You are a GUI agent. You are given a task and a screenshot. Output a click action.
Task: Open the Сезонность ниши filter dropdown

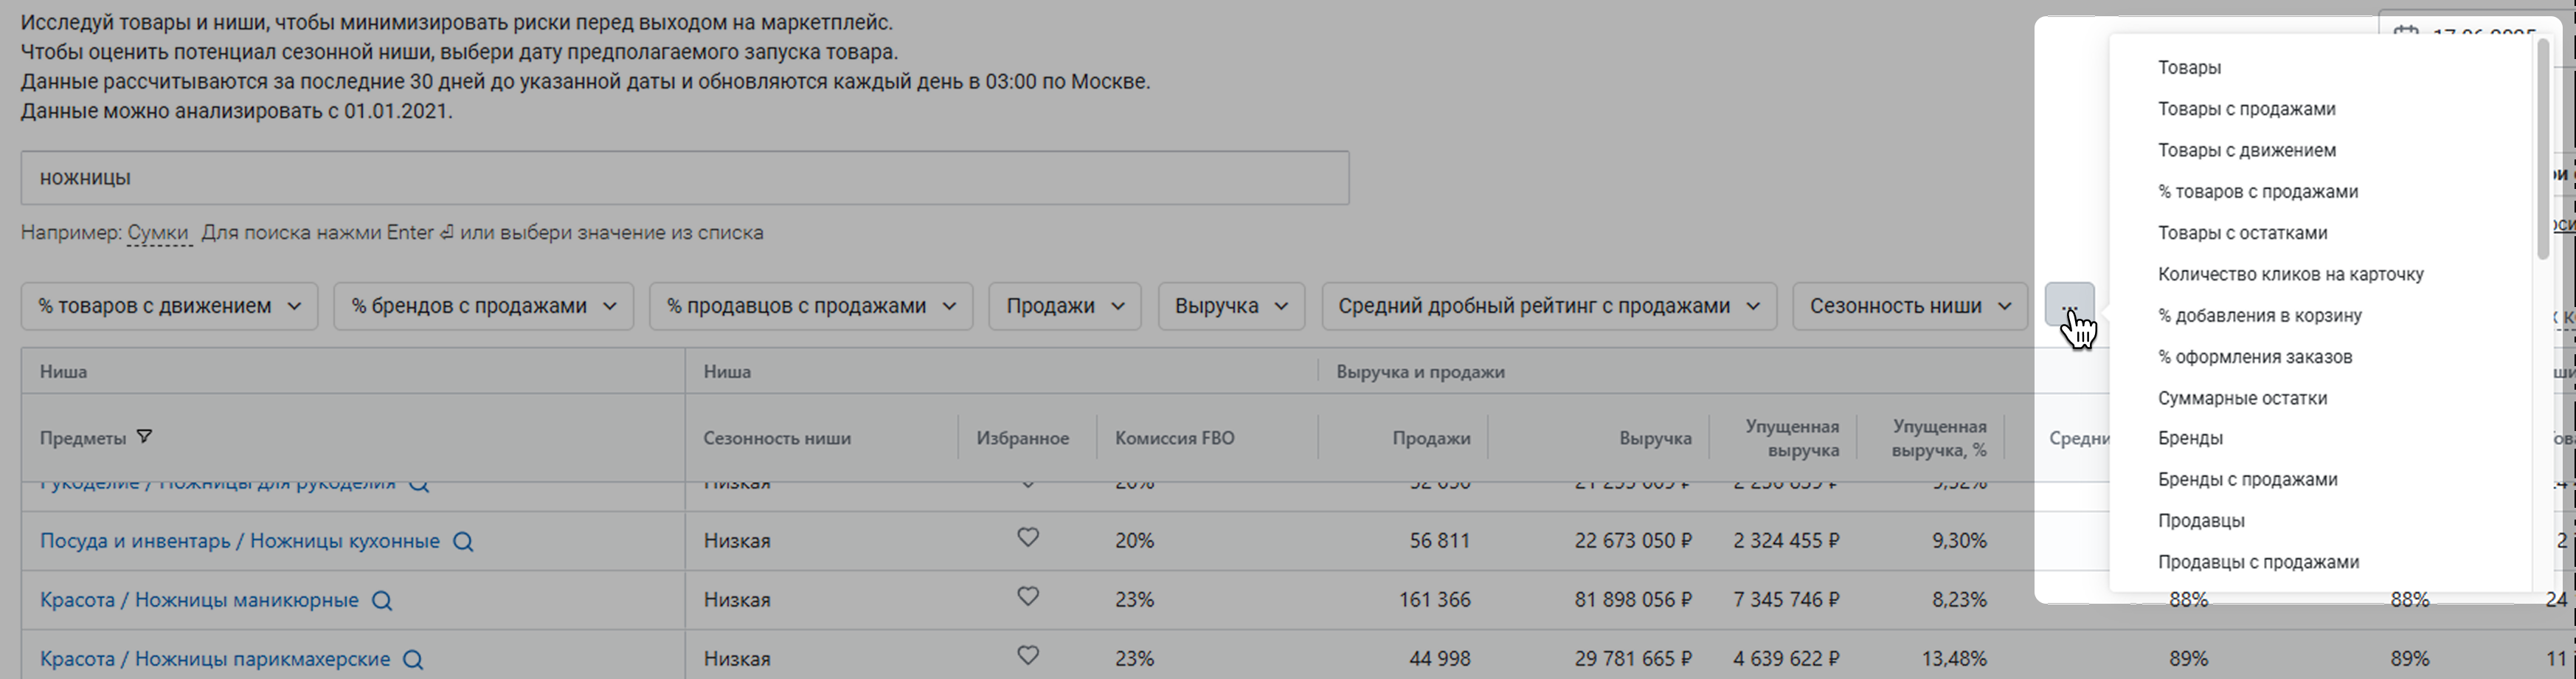click(1910, 306)
